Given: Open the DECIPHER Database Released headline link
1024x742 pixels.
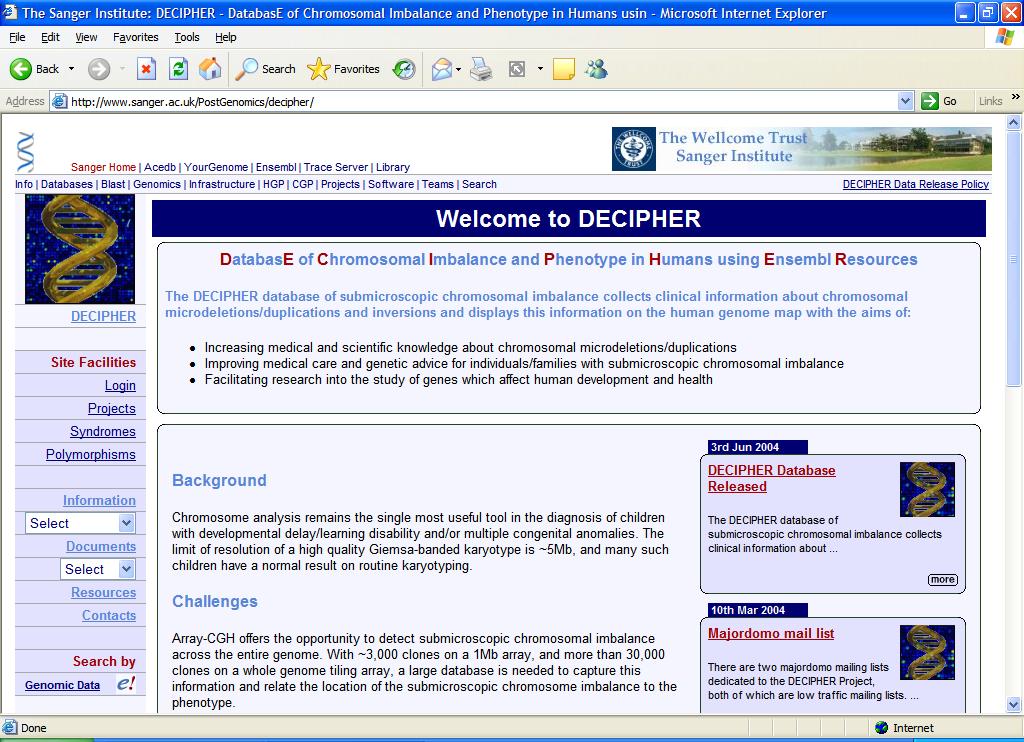Looking at the screenshot, I should coord(771,478).
